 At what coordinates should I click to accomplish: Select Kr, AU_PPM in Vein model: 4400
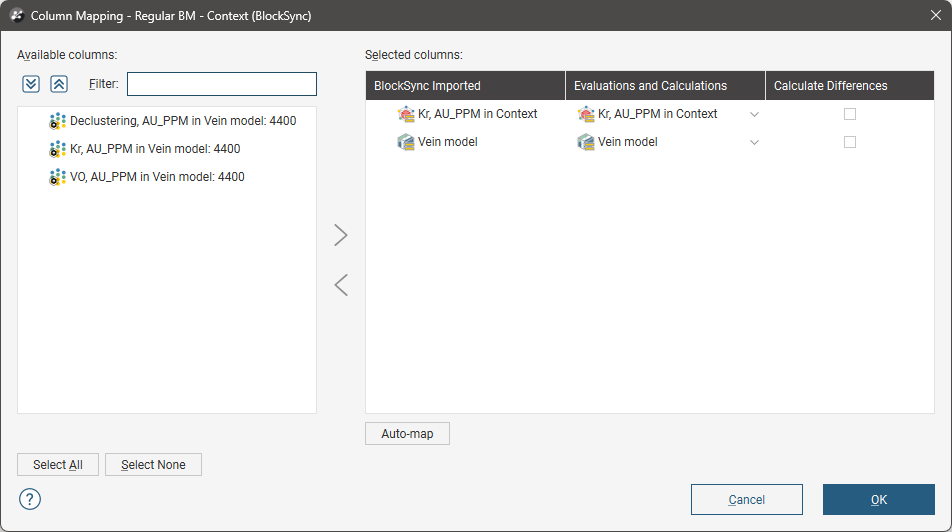[155, 149]
